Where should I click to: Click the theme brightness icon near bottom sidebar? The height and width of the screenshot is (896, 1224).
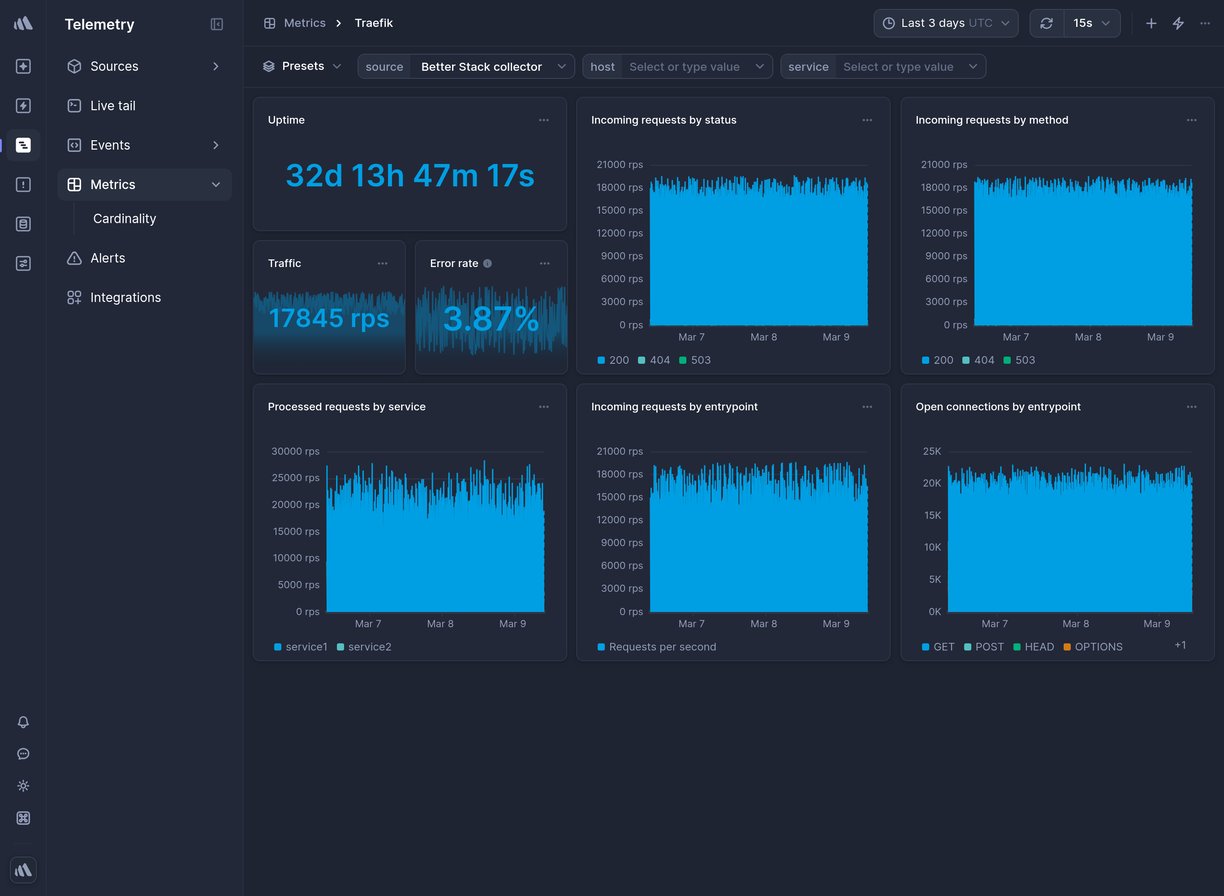(x=23, y=786)
